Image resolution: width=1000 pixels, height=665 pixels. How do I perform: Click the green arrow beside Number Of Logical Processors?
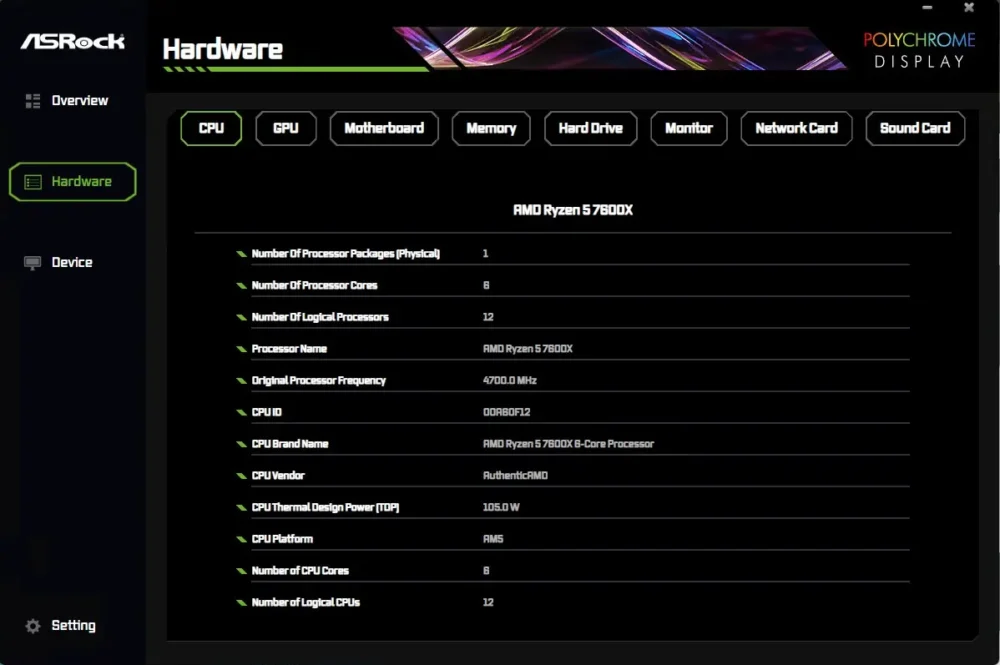pos(241,318)
